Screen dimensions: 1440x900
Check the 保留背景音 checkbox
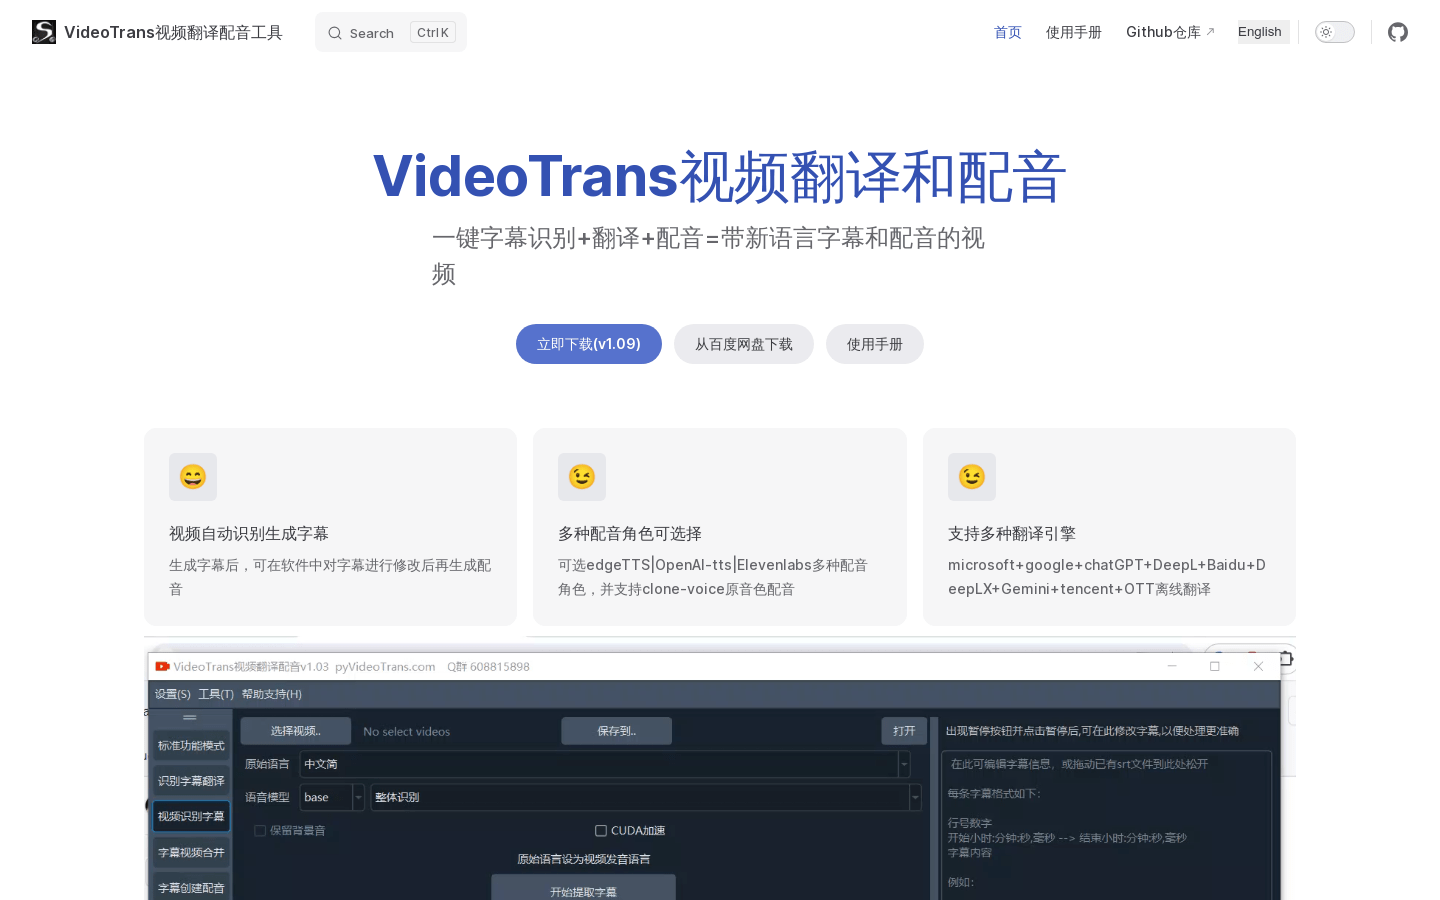[260, 831]
